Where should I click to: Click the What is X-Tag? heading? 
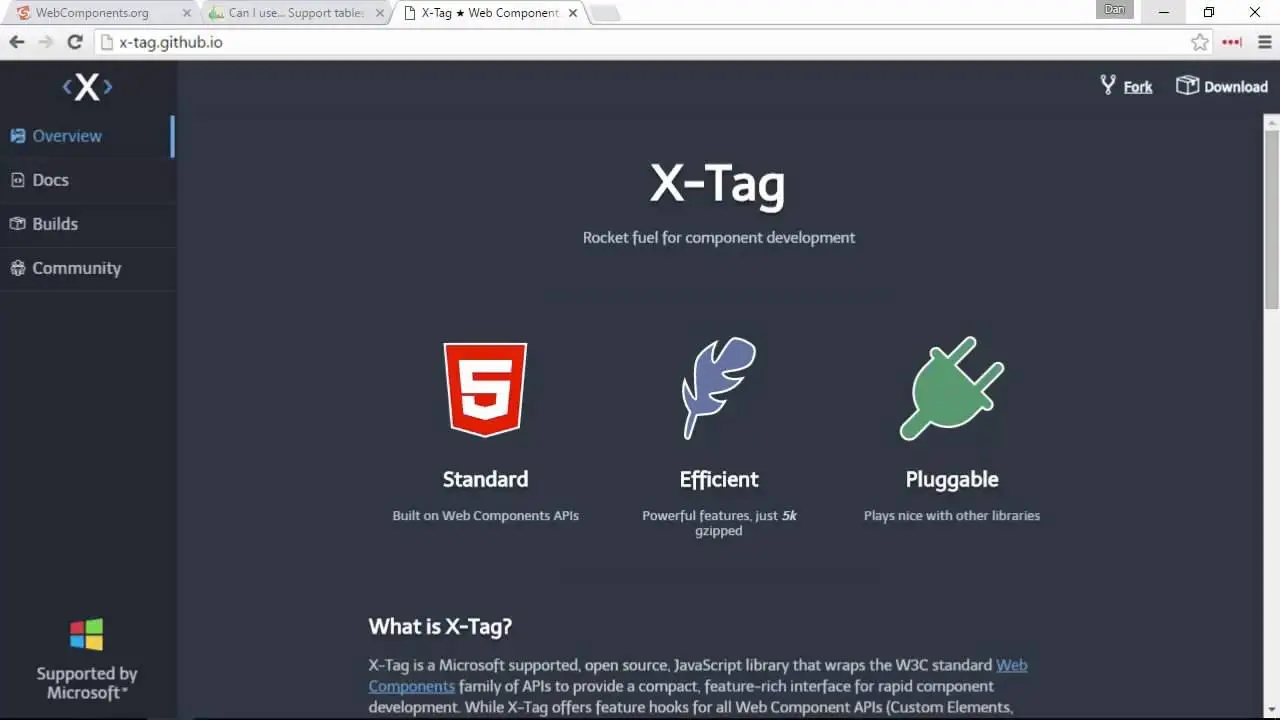click(x=440, y=627)
